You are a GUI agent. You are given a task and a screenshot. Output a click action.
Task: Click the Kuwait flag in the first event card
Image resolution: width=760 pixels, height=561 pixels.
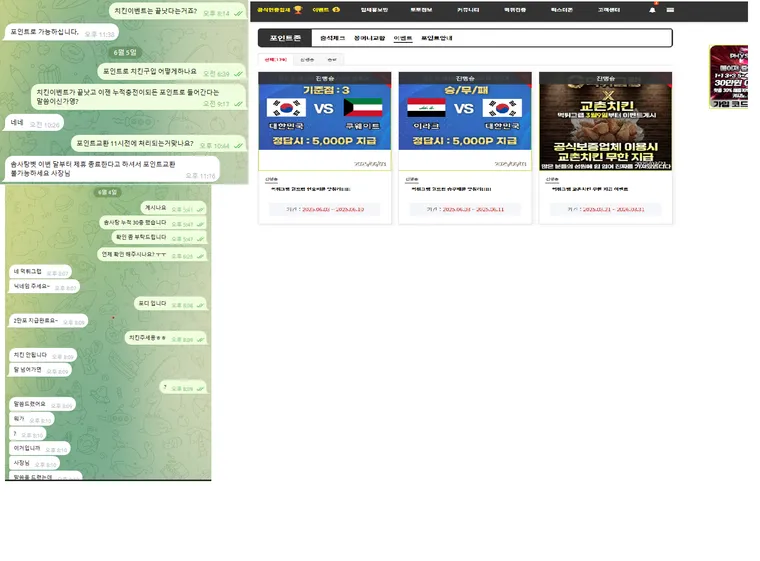click(363, 108)
